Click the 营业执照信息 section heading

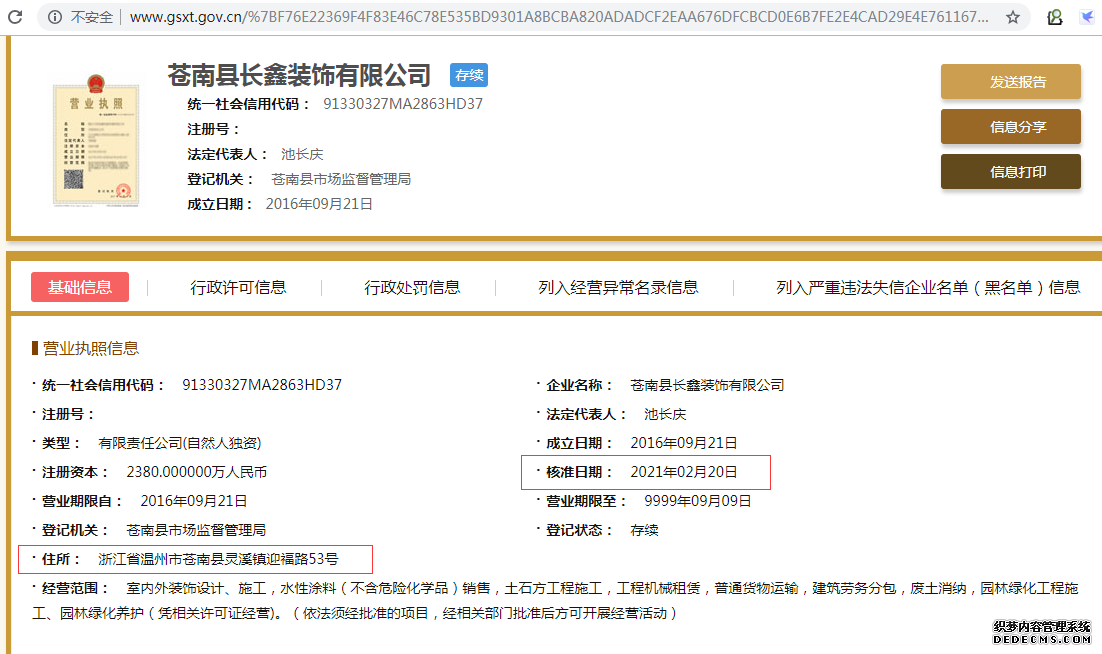[90, 348]
